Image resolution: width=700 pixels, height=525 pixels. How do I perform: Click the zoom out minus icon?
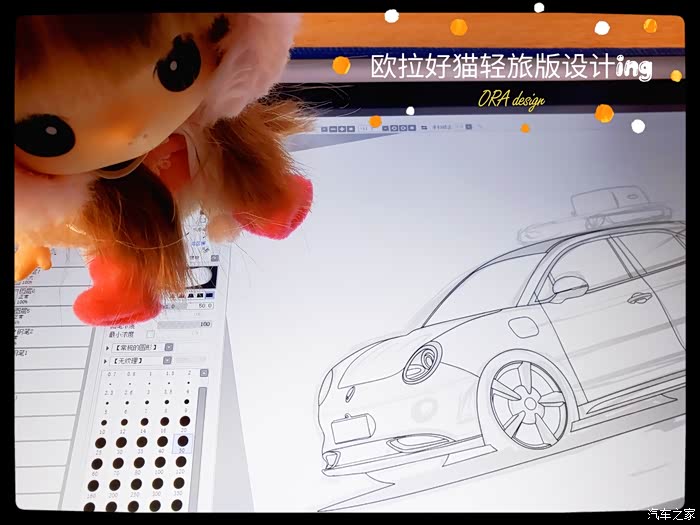click(x=333, y=129)
